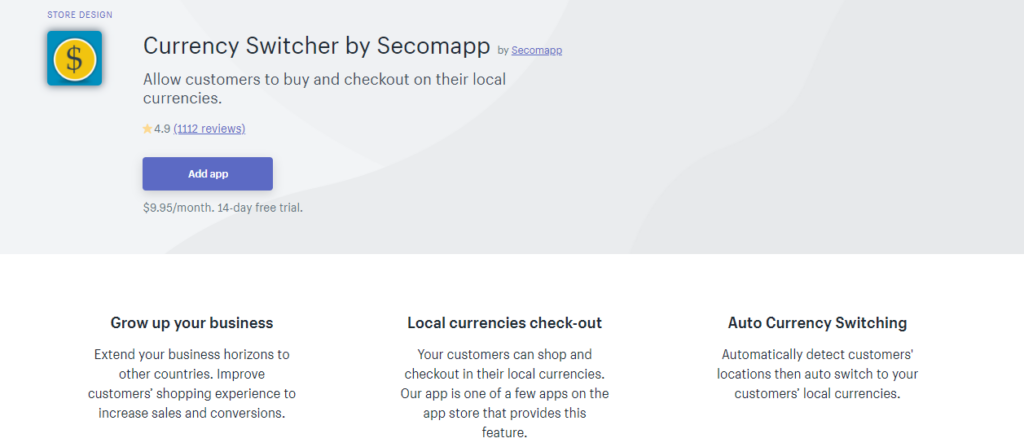Image resolution: width=1024 pixels, height=447 pixels.
Task: Click the yellow star rating icon
Action: coord(147,129)
